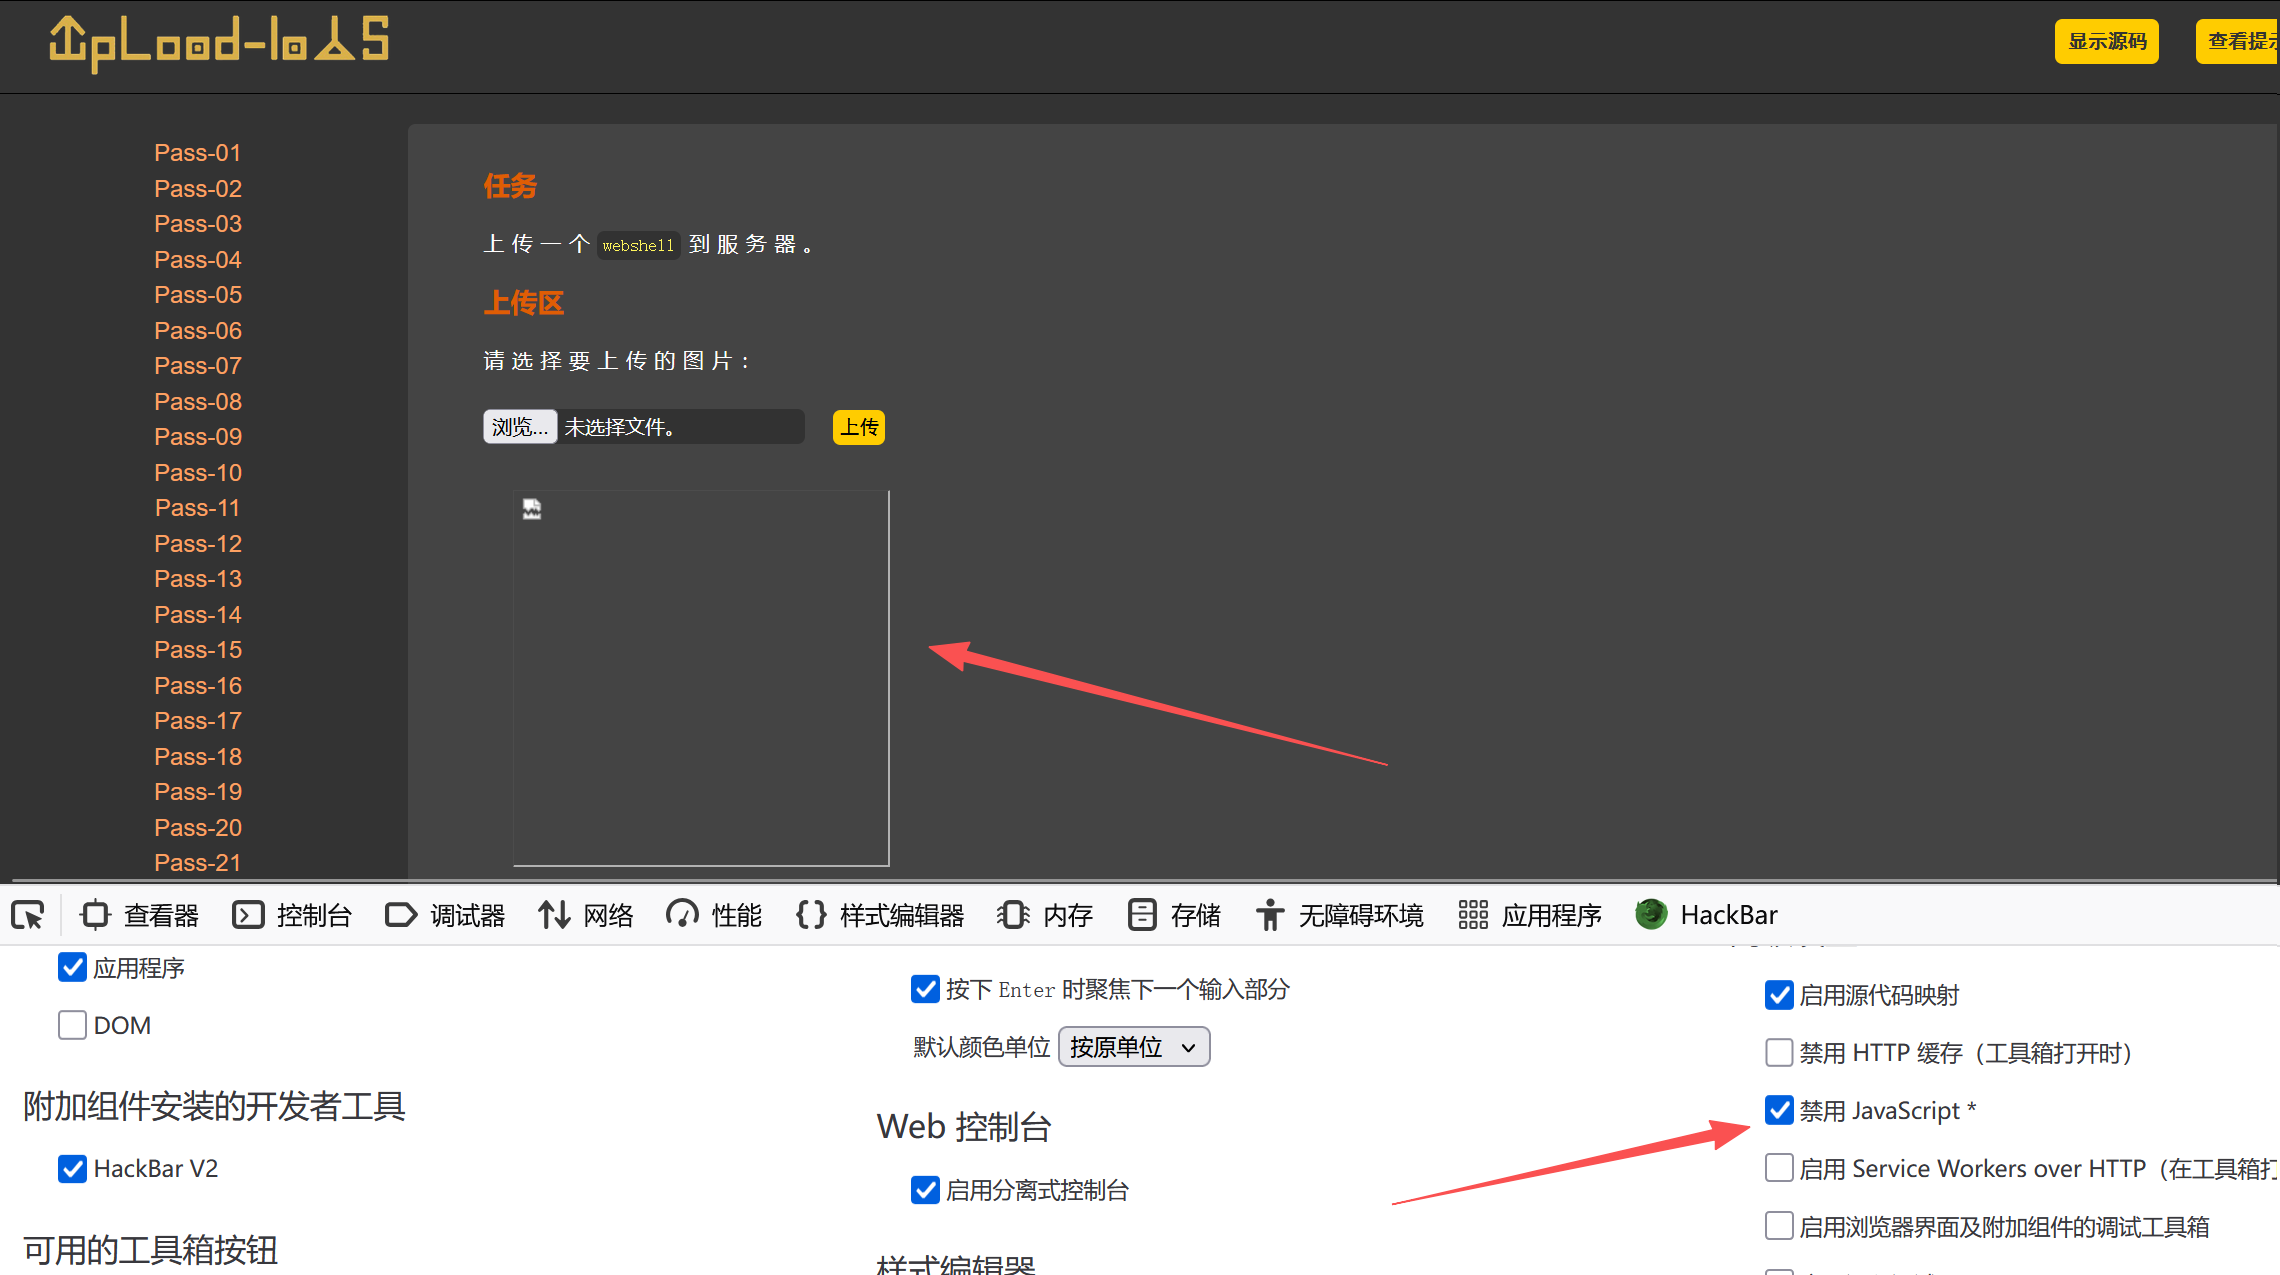Click the 上传 upload button
The height and width of the screenshot is (1275, 2280).
click(858, 427)
